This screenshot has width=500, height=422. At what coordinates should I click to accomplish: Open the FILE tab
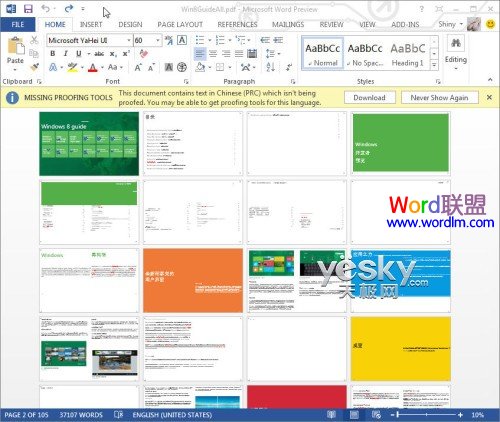tap(18, 24)
